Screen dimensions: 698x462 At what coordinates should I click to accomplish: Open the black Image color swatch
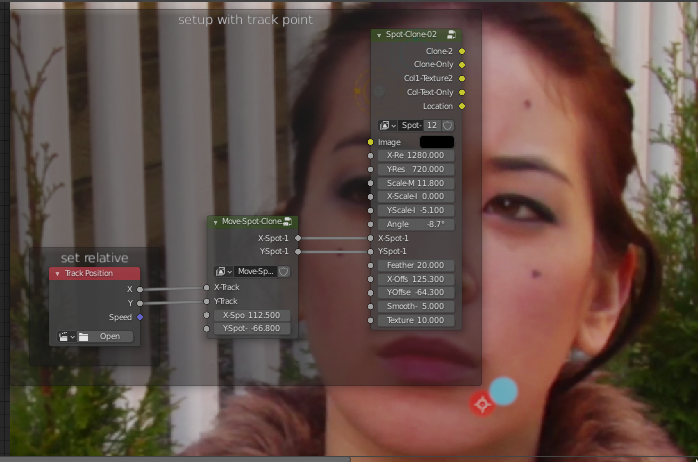437,142
